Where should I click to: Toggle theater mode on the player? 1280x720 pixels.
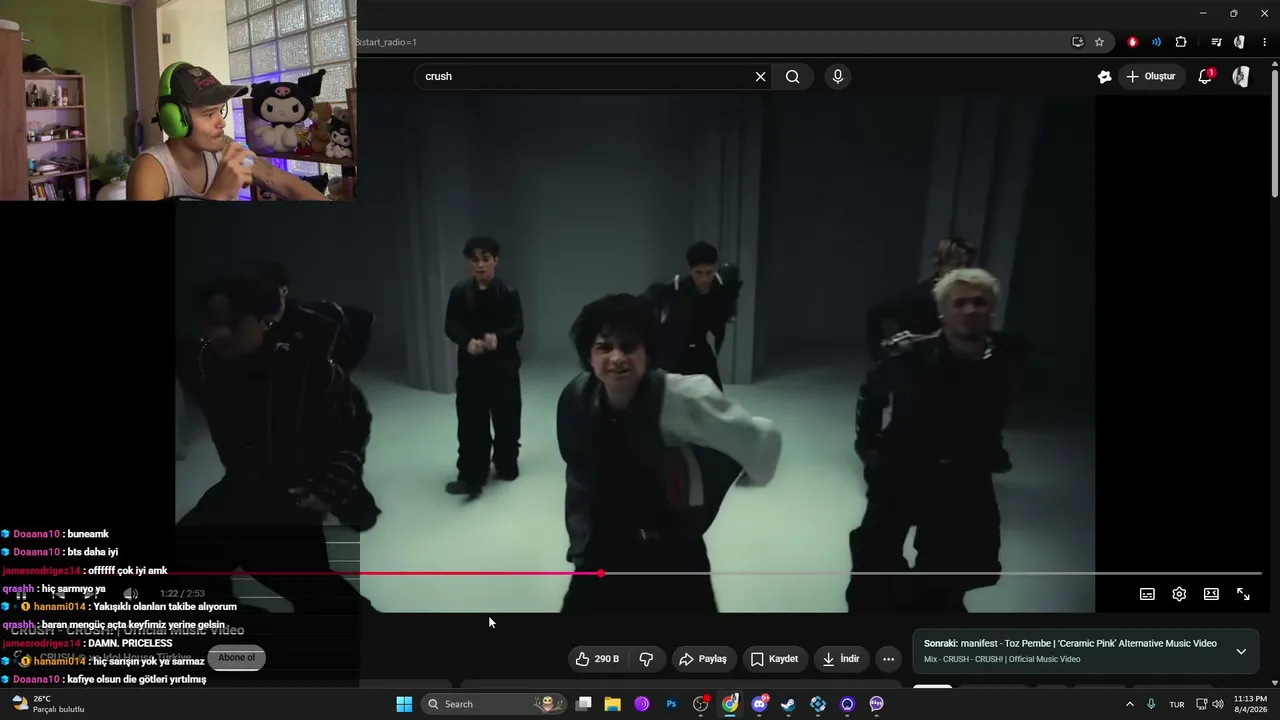point(1211,594)
